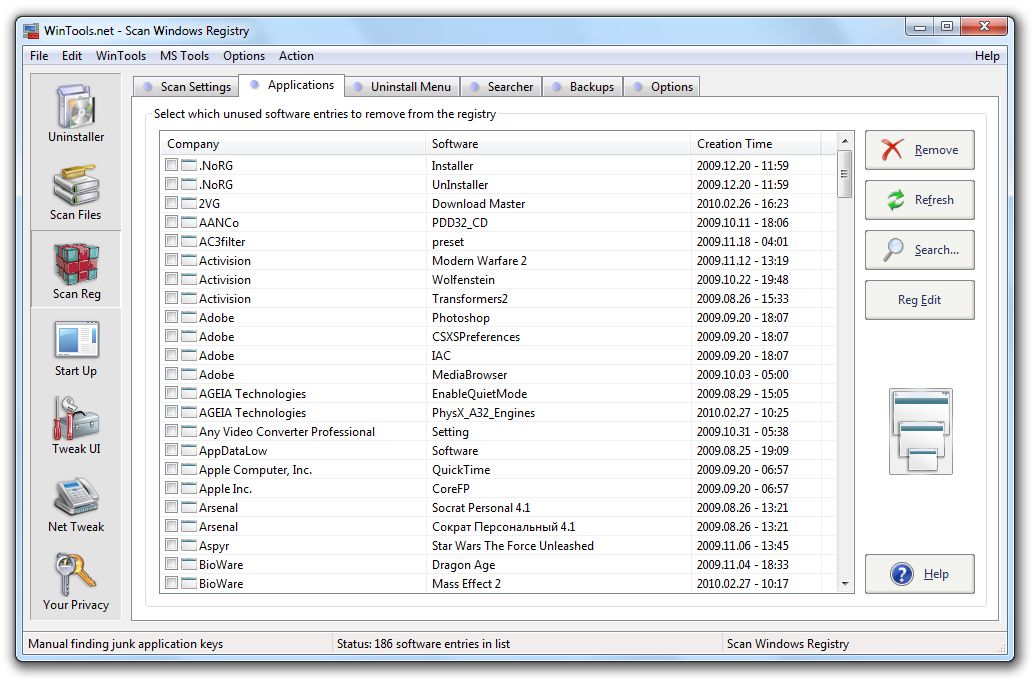Image resolution: width=1033 pixels, height=682 pixels.
Task: Click the WinTools.net title bar icon
Action: [x=30, y=30]
